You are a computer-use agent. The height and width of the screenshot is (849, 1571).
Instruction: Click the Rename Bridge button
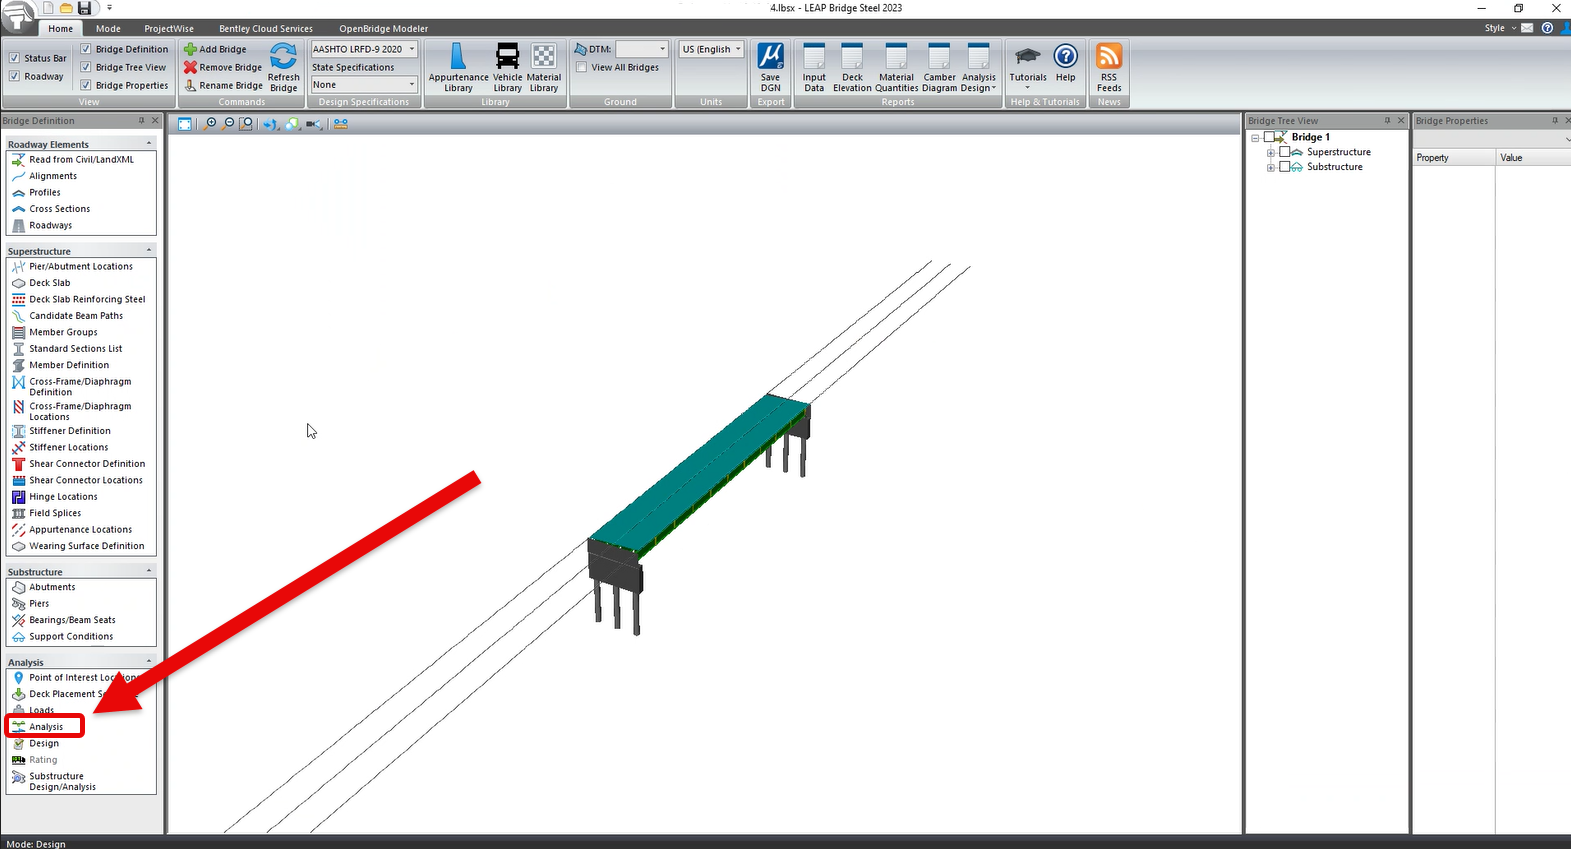222,85
